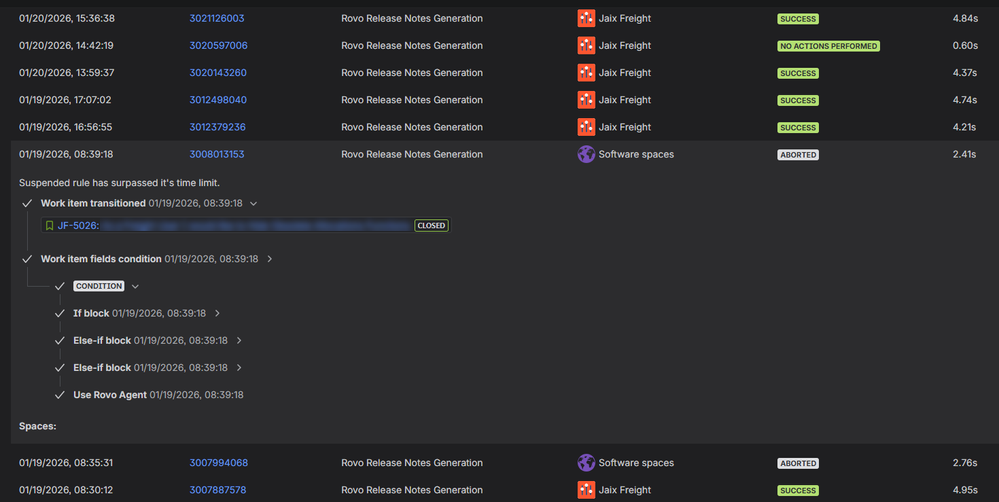
Task: Expand the If block chevron
Action: [x=217, y=313]
